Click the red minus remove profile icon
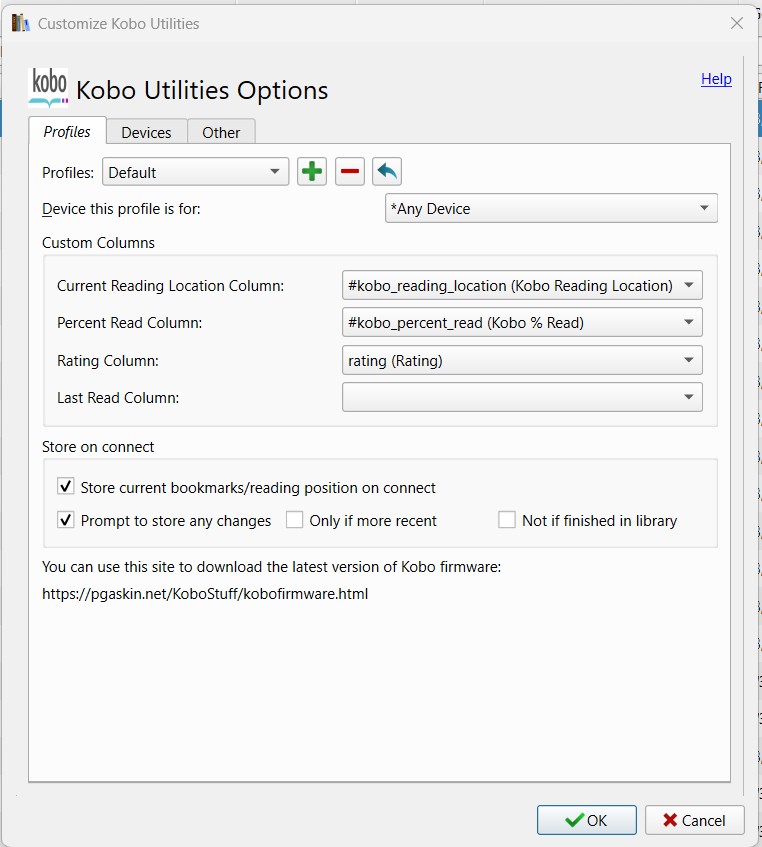This screenshot has height=847, width=762. click(x=349, y=172)
